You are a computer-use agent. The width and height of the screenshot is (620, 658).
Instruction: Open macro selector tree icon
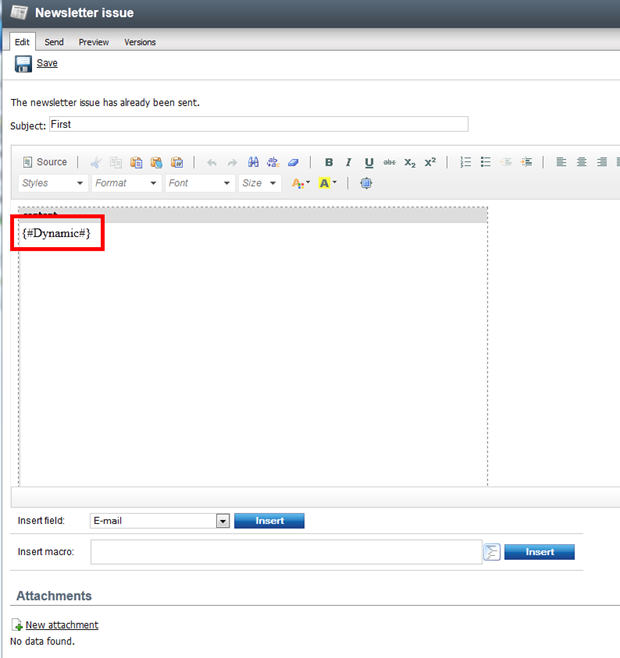(x=492, y=552)
